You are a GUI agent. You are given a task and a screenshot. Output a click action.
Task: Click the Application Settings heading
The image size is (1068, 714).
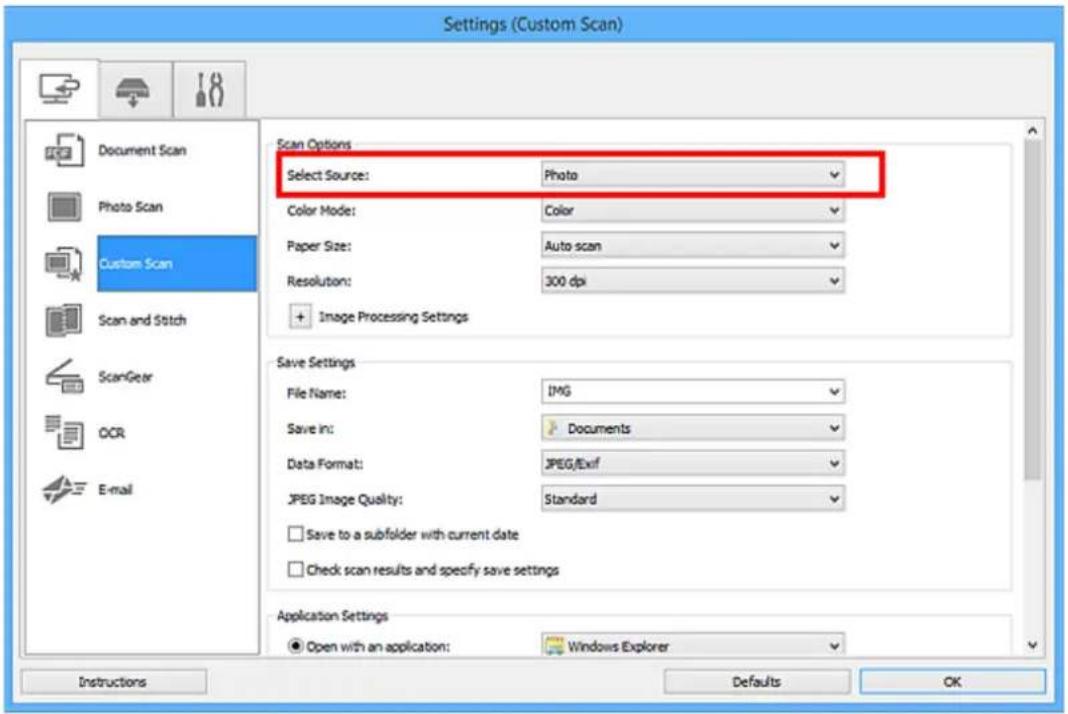click(x=332, y=616)
